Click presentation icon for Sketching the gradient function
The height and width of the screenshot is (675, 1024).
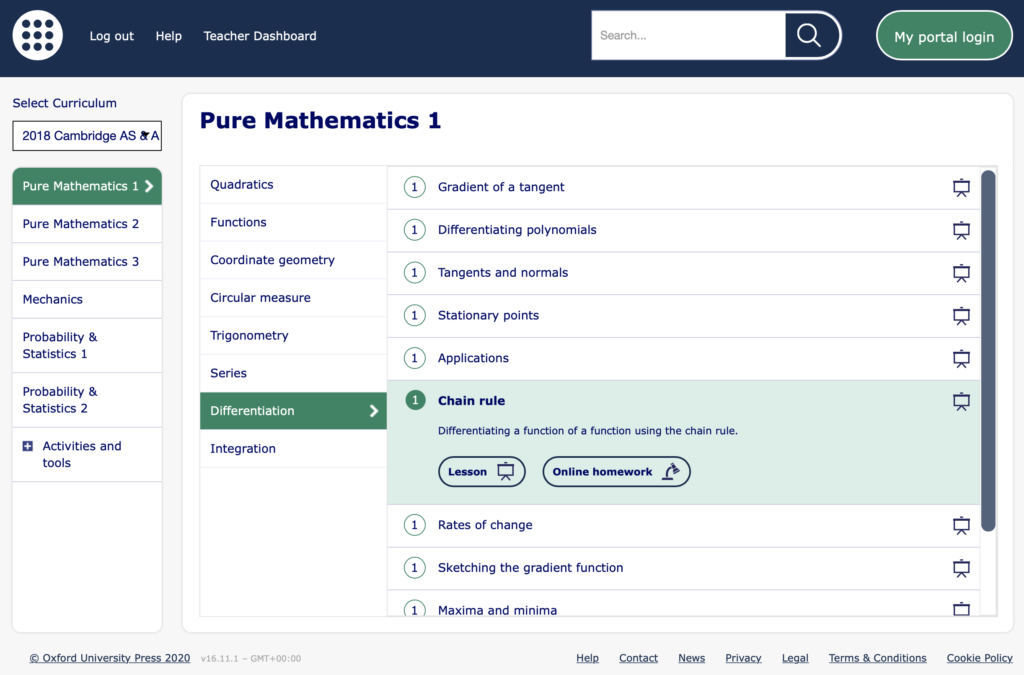pyautogui.click(x=961, y=568)
